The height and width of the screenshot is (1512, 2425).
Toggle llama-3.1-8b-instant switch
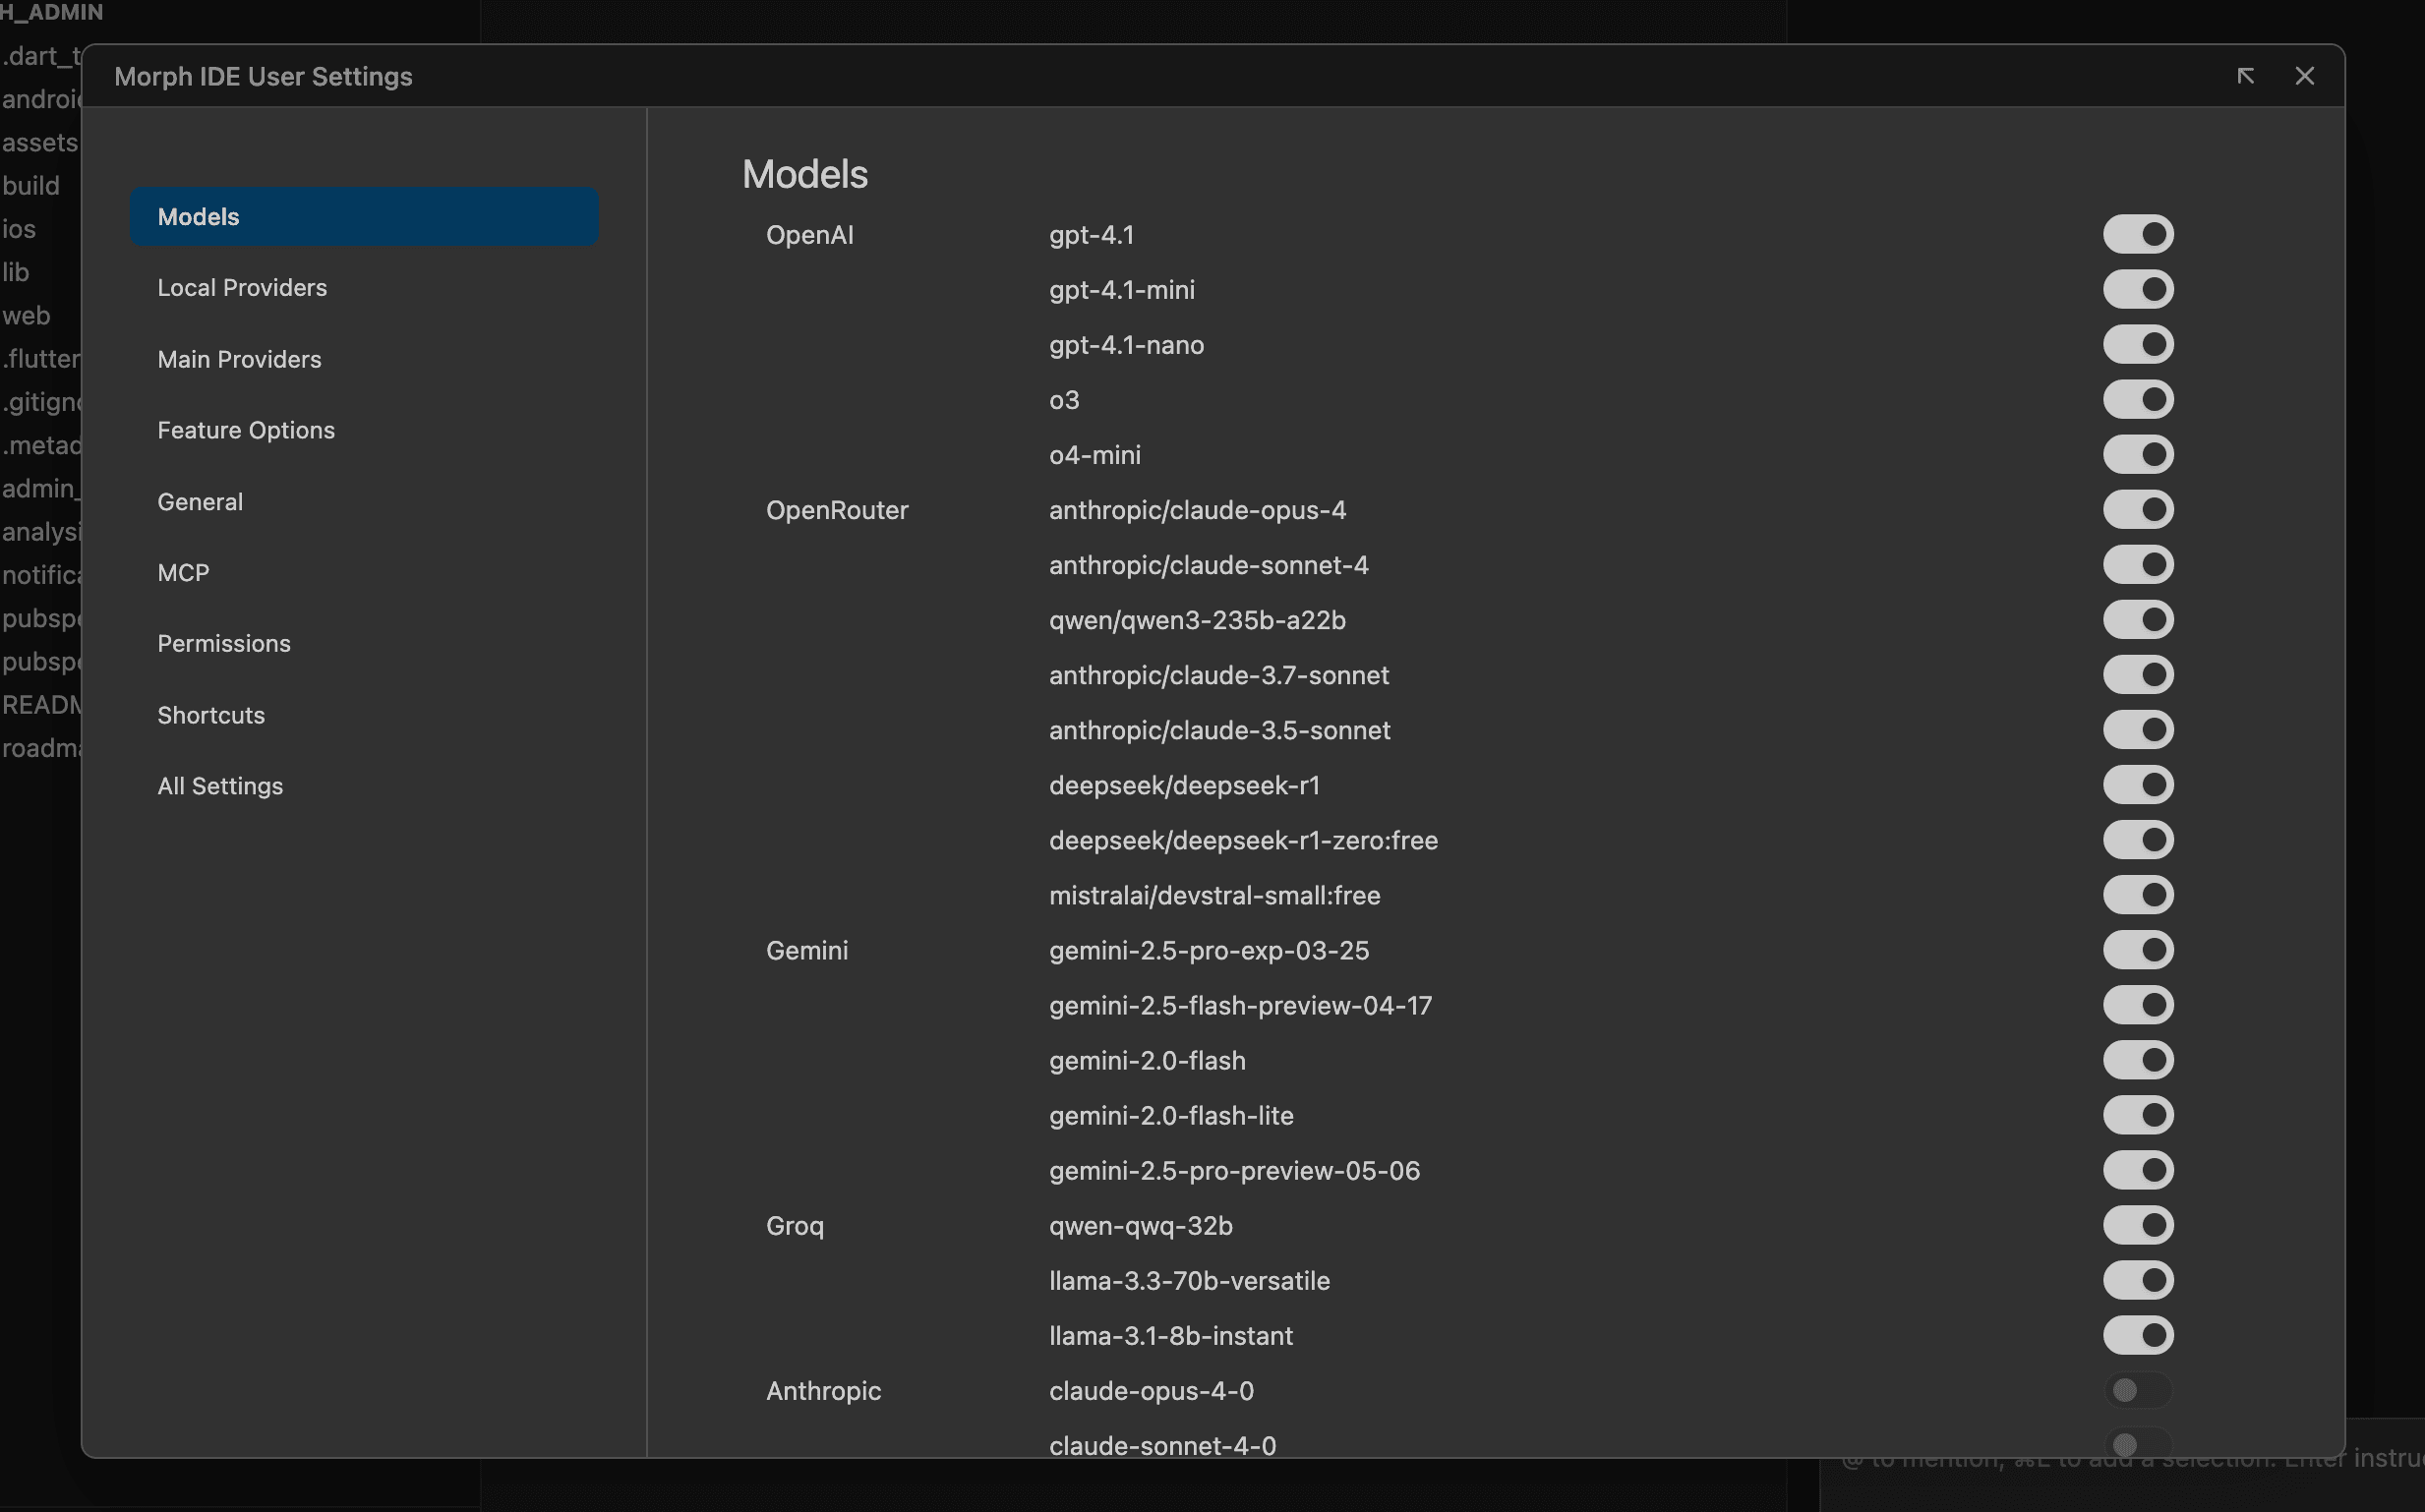[x=2138, y=1335]
